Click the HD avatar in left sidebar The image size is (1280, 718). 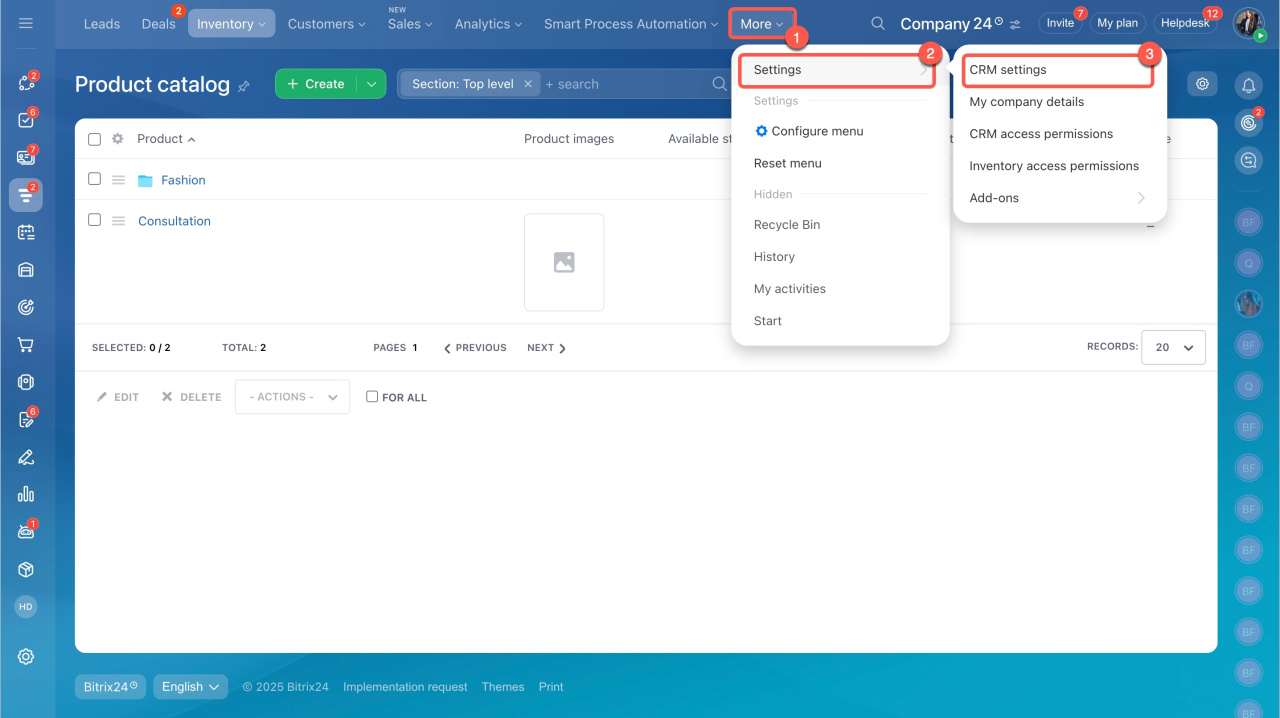tap(26, 606)
